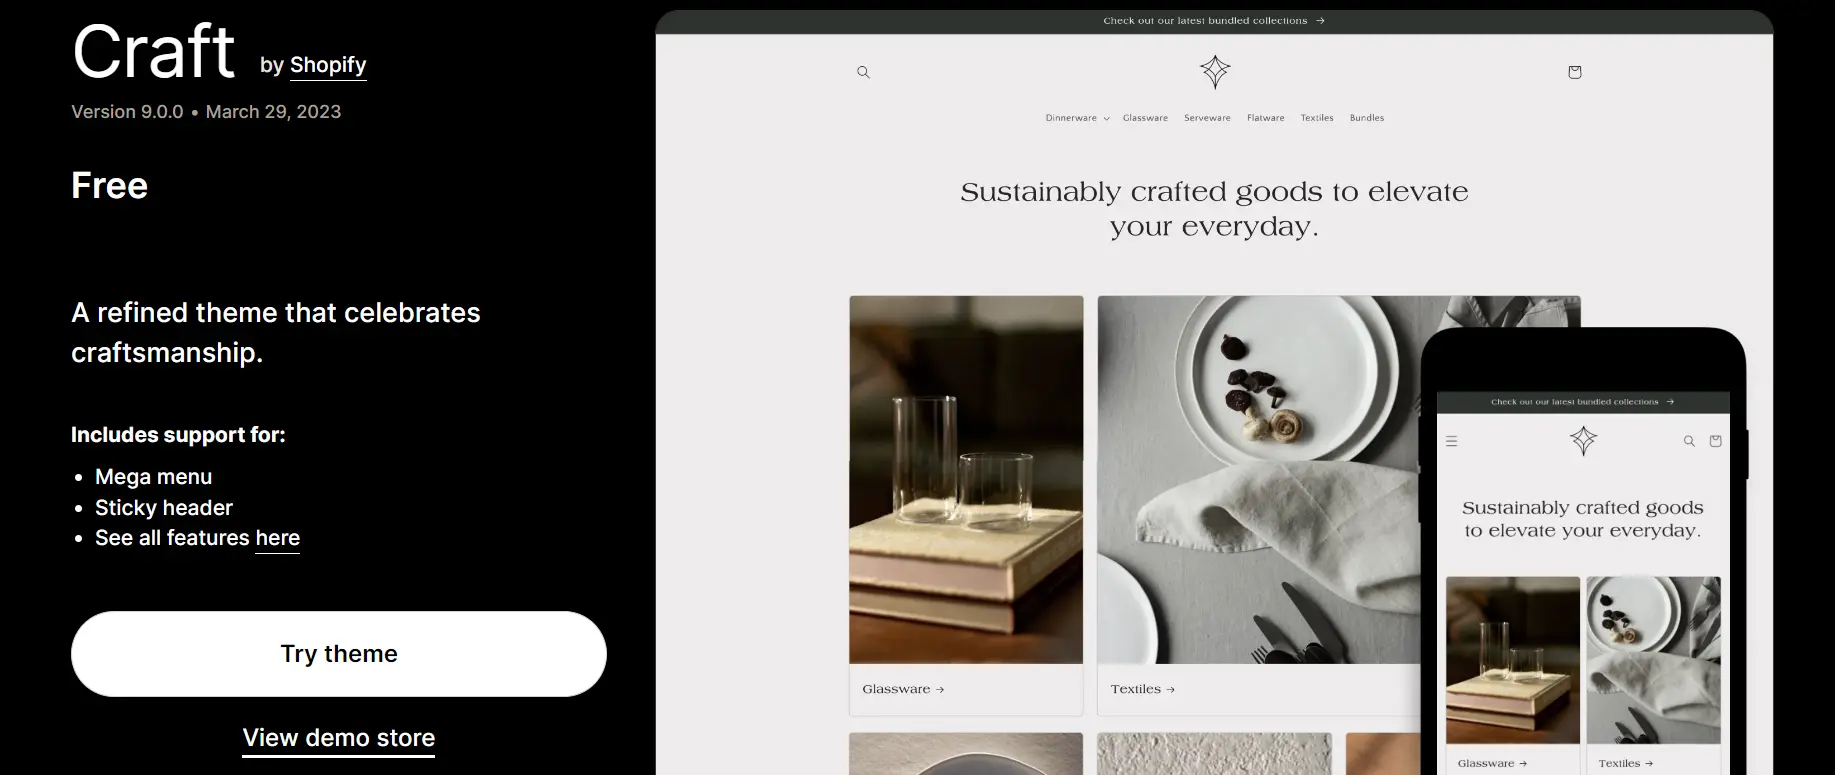The image size is (1835, 775).
Task: Click 'A refined theme that celebrates craftsmanship' text
Action: click(276, 332)
